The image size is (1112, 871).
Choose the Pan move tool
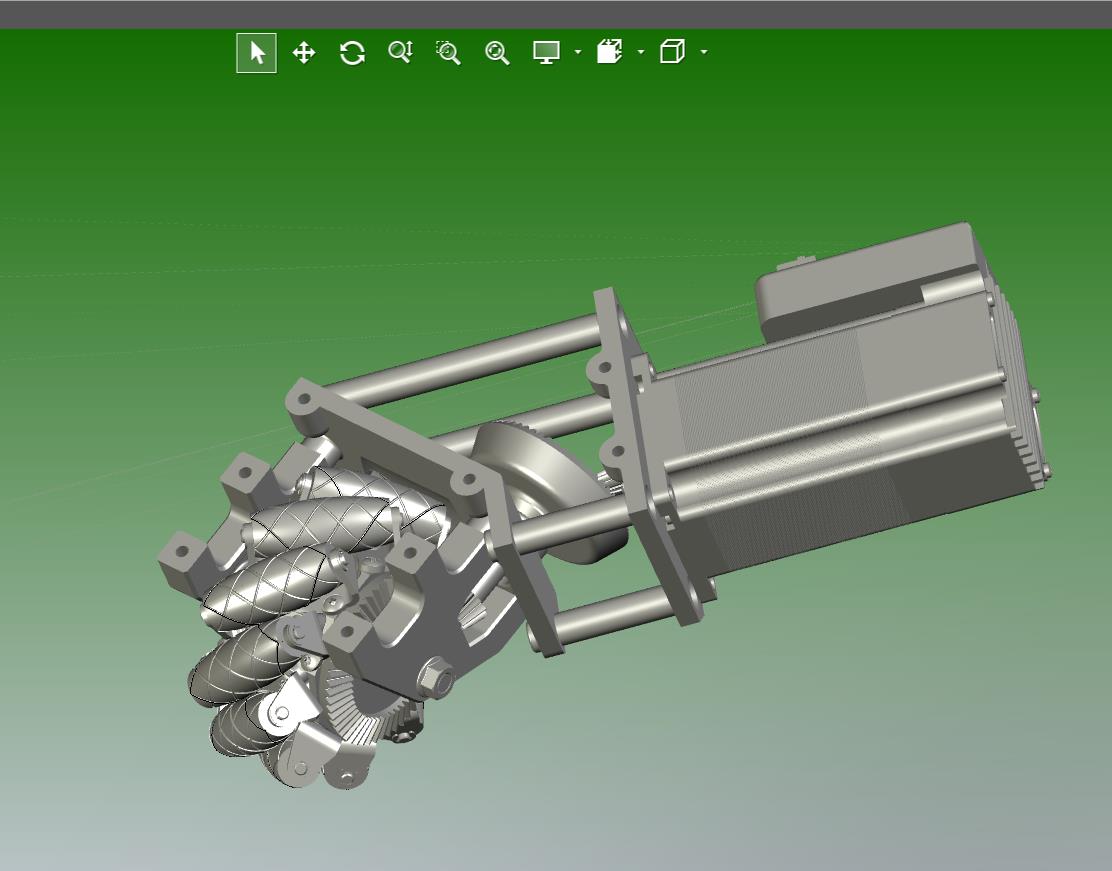click(x=304, y=52)
